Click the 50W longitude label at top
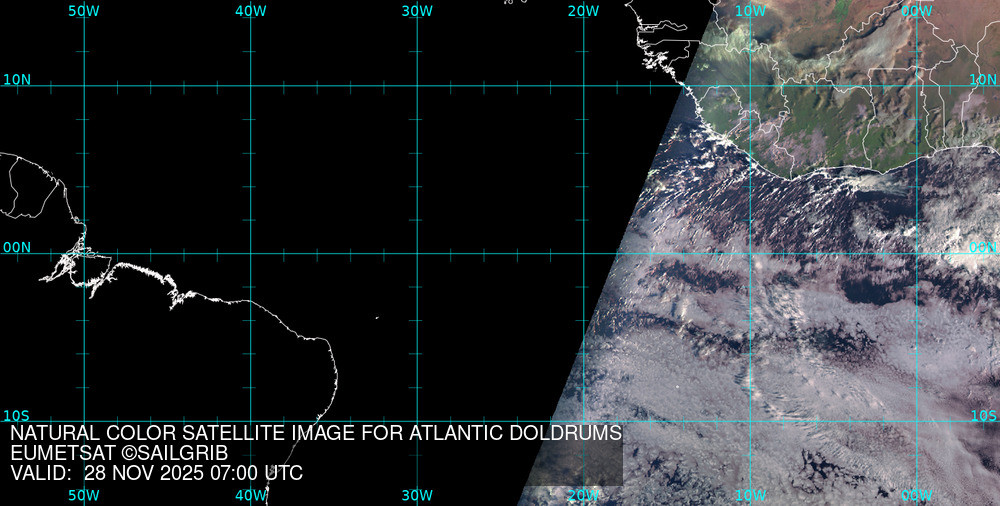 (84, 10)
